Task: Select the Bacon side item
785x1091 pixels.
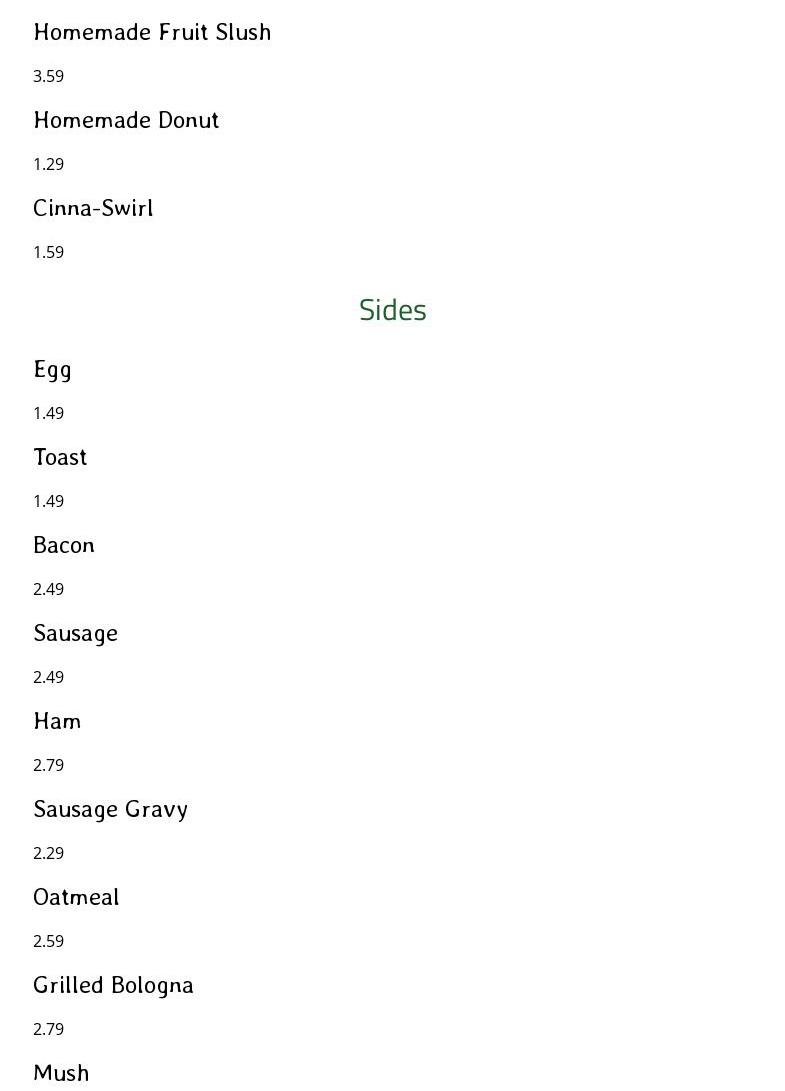Action: coord(64,545)
